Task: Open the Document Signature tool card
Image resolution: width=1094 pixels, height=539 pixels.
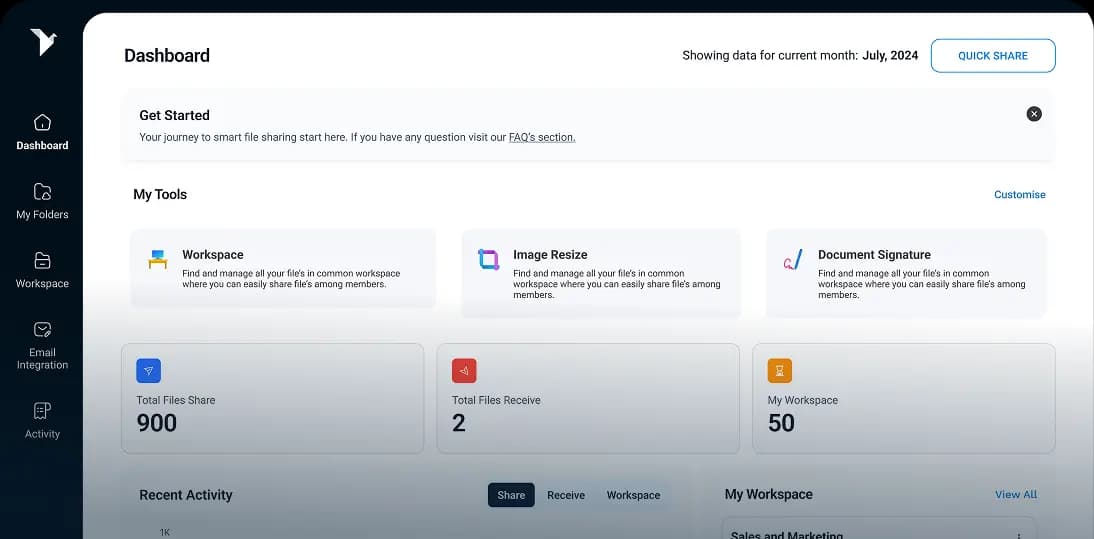Action: click(x=906, y=273)
